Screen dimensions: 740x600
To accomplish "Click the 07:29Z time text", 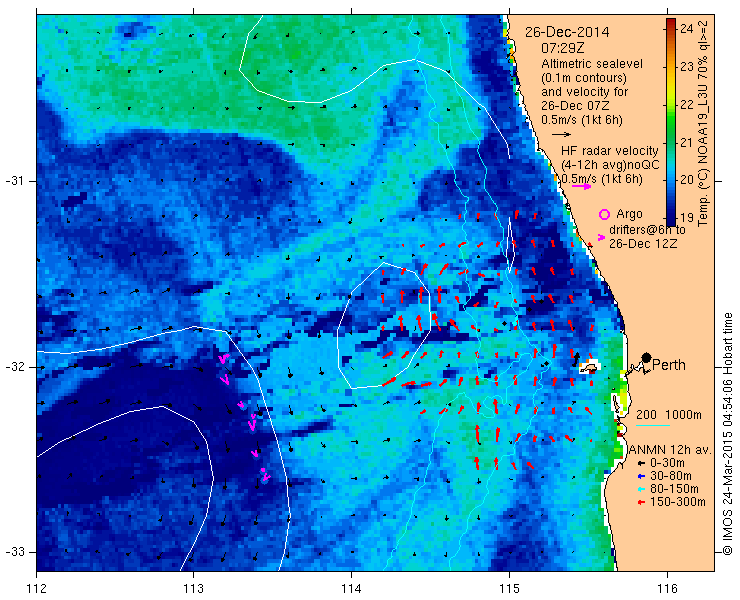I will [x=562, y=48].
